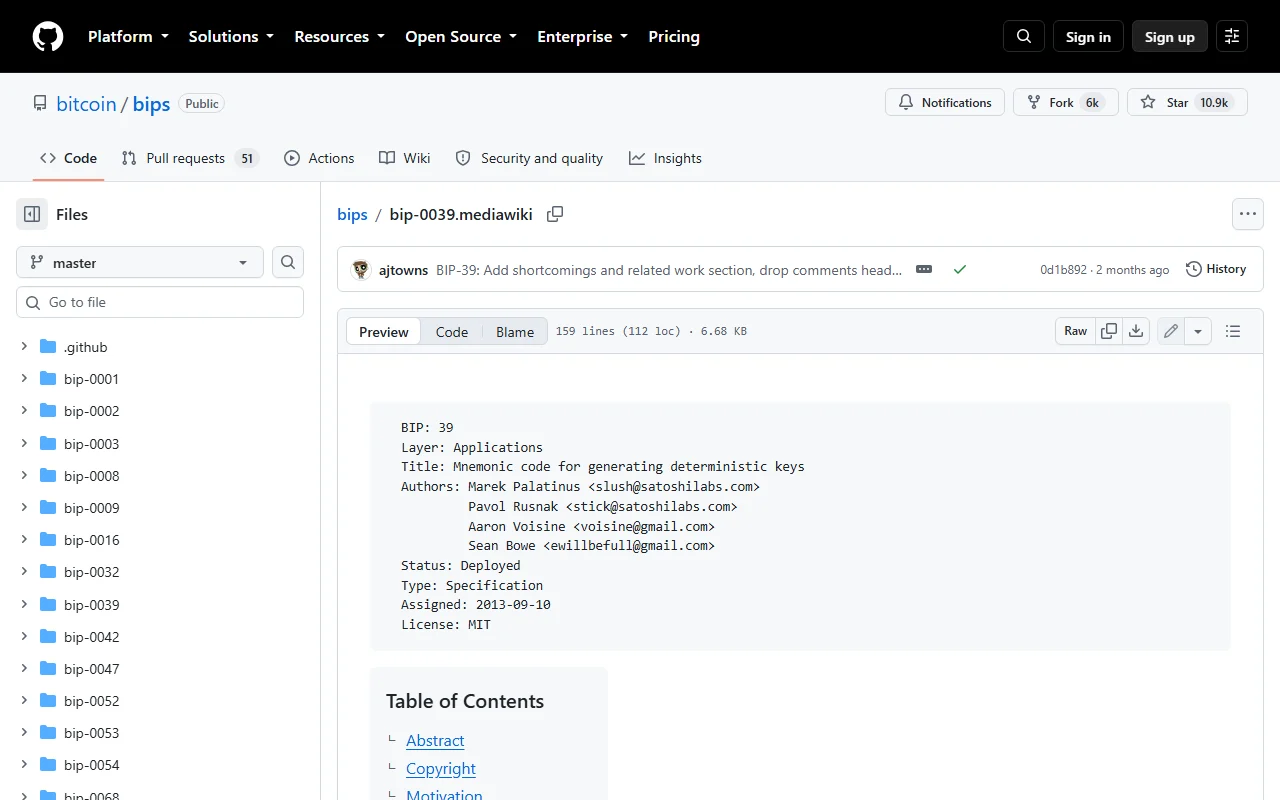
Task: Download the raw file icon
Action: click(1136, 331)
